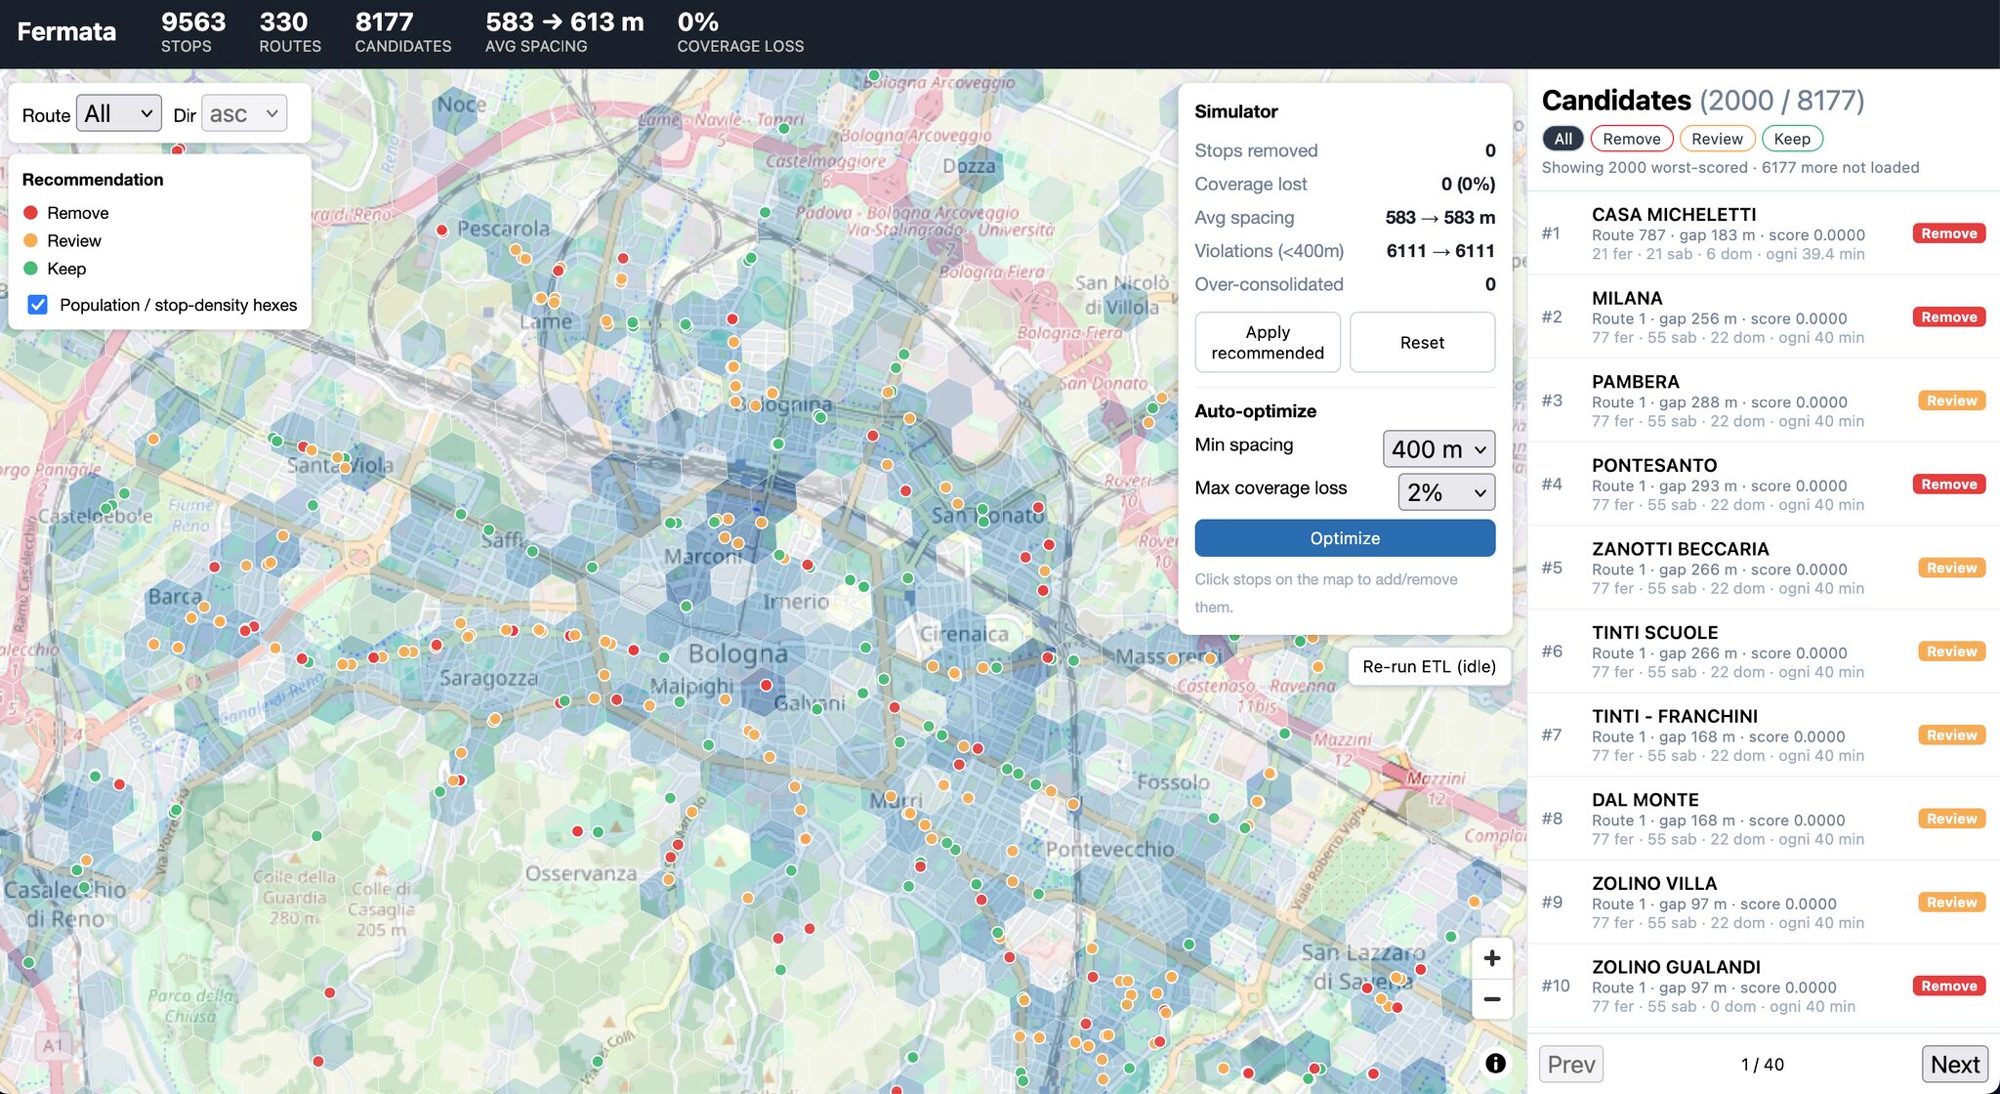Select candidate DAL MONTE
Viewport: 2000px width, 1094px height.
coord(1763,819)
